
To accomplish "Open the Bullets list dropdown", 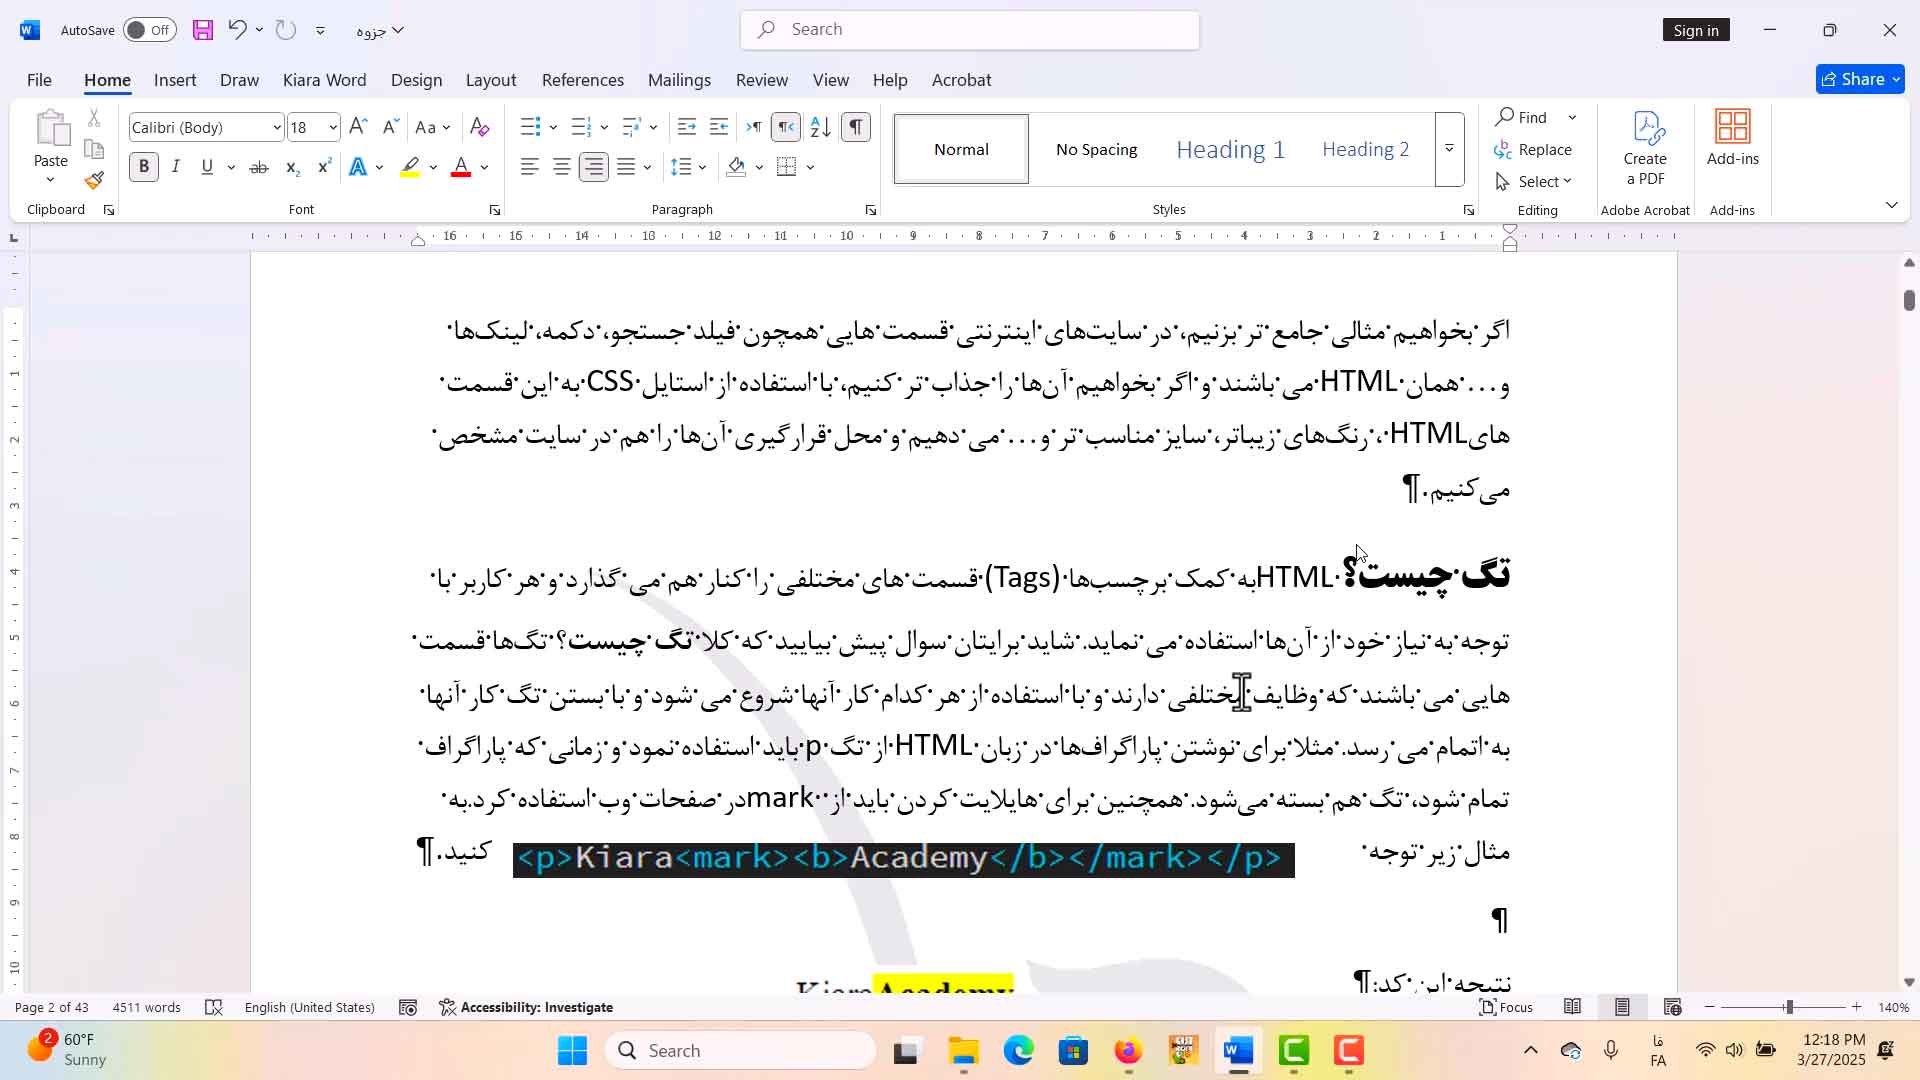I will pos(553,127).
